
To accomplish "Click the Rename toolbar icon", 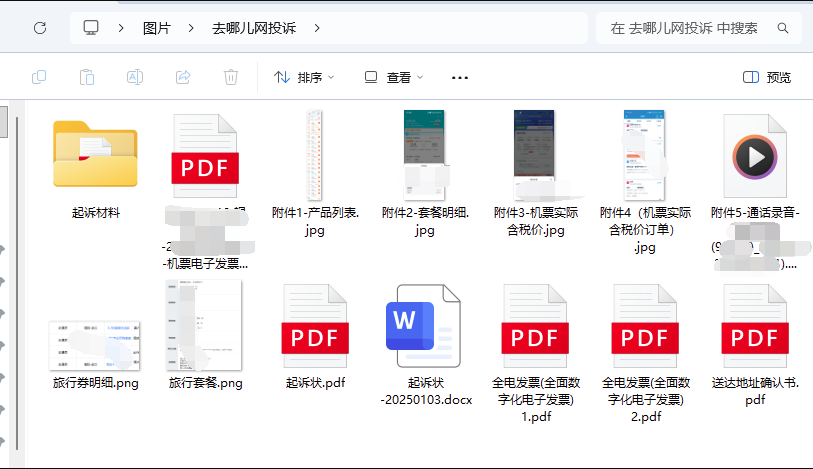I will 135,77.
